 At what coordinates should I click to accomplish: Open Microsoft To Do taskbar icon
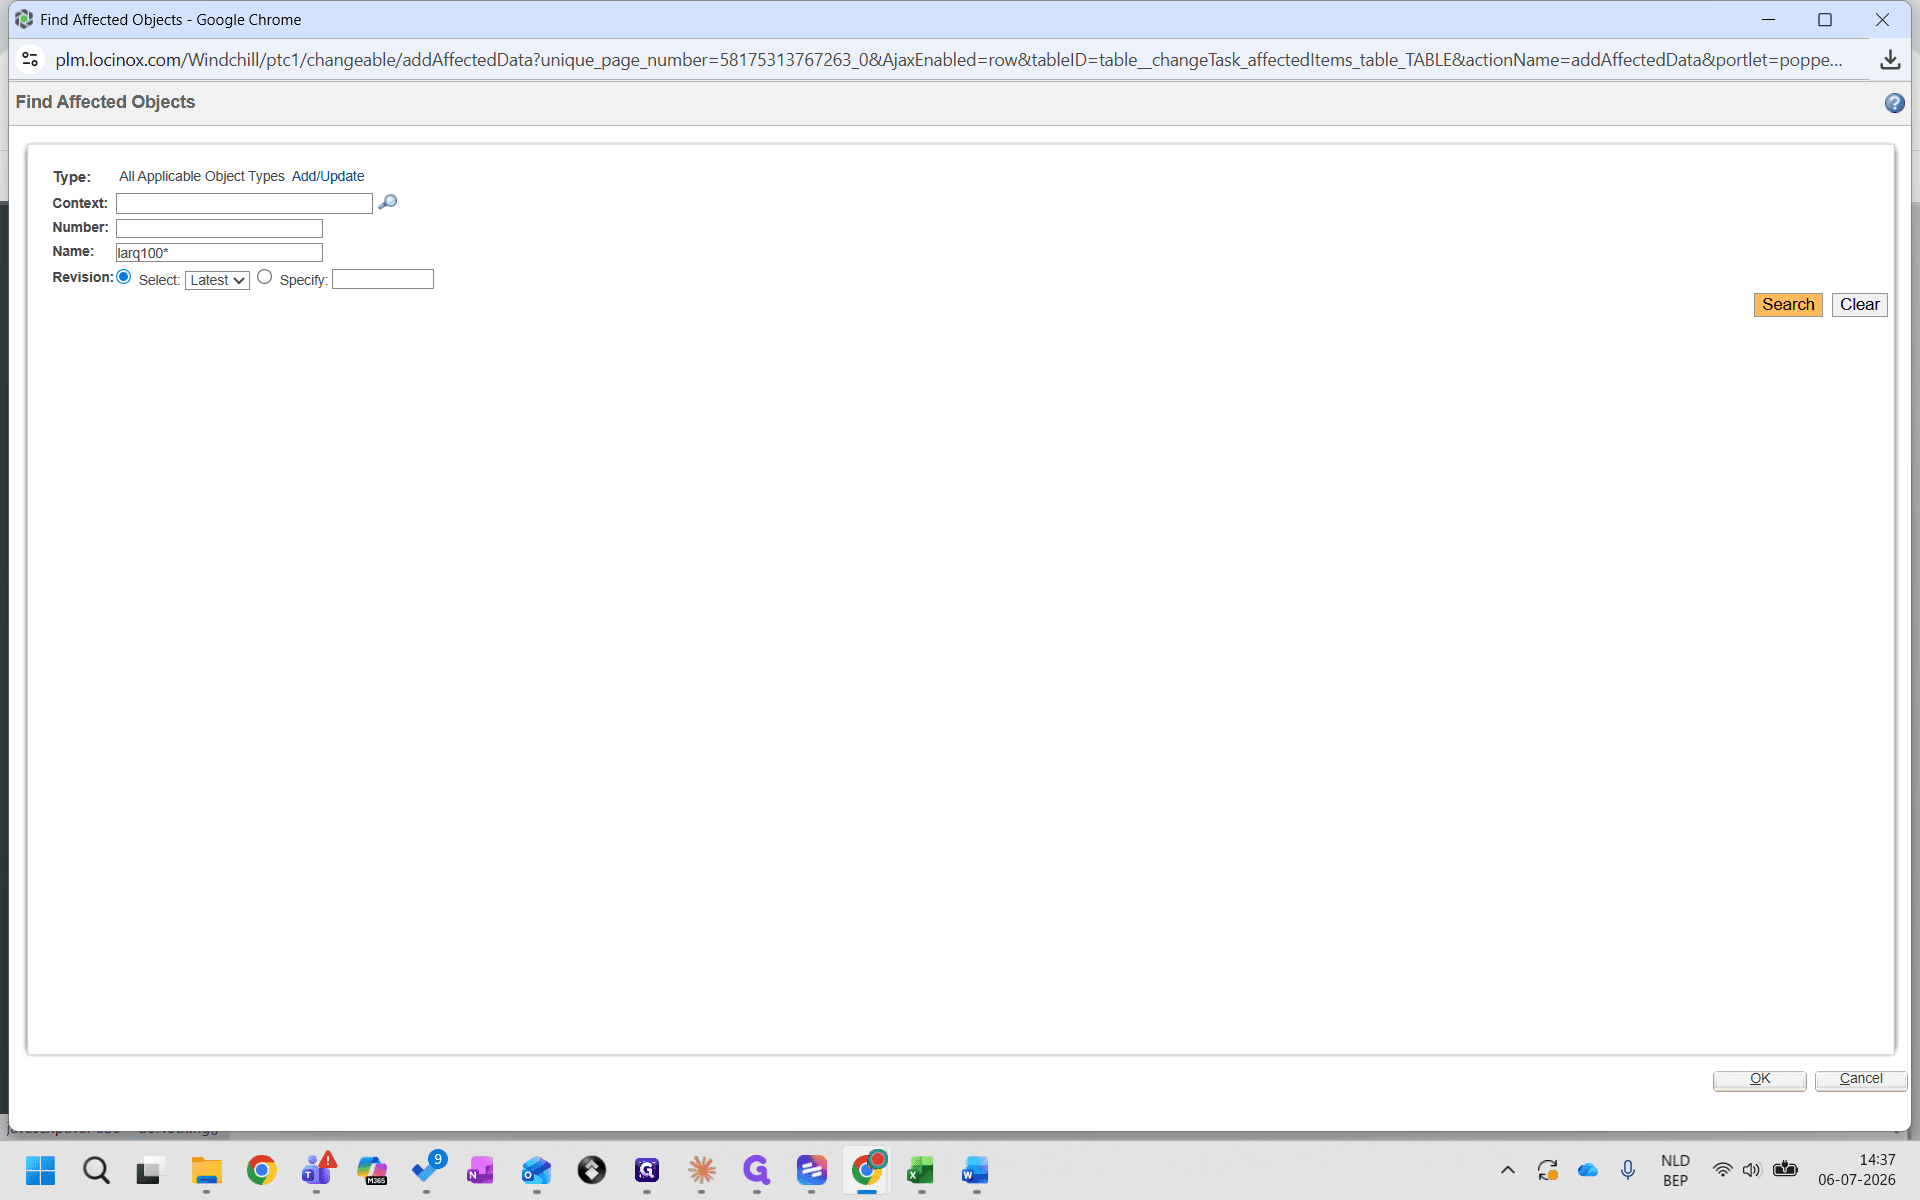click(428, 1170)
